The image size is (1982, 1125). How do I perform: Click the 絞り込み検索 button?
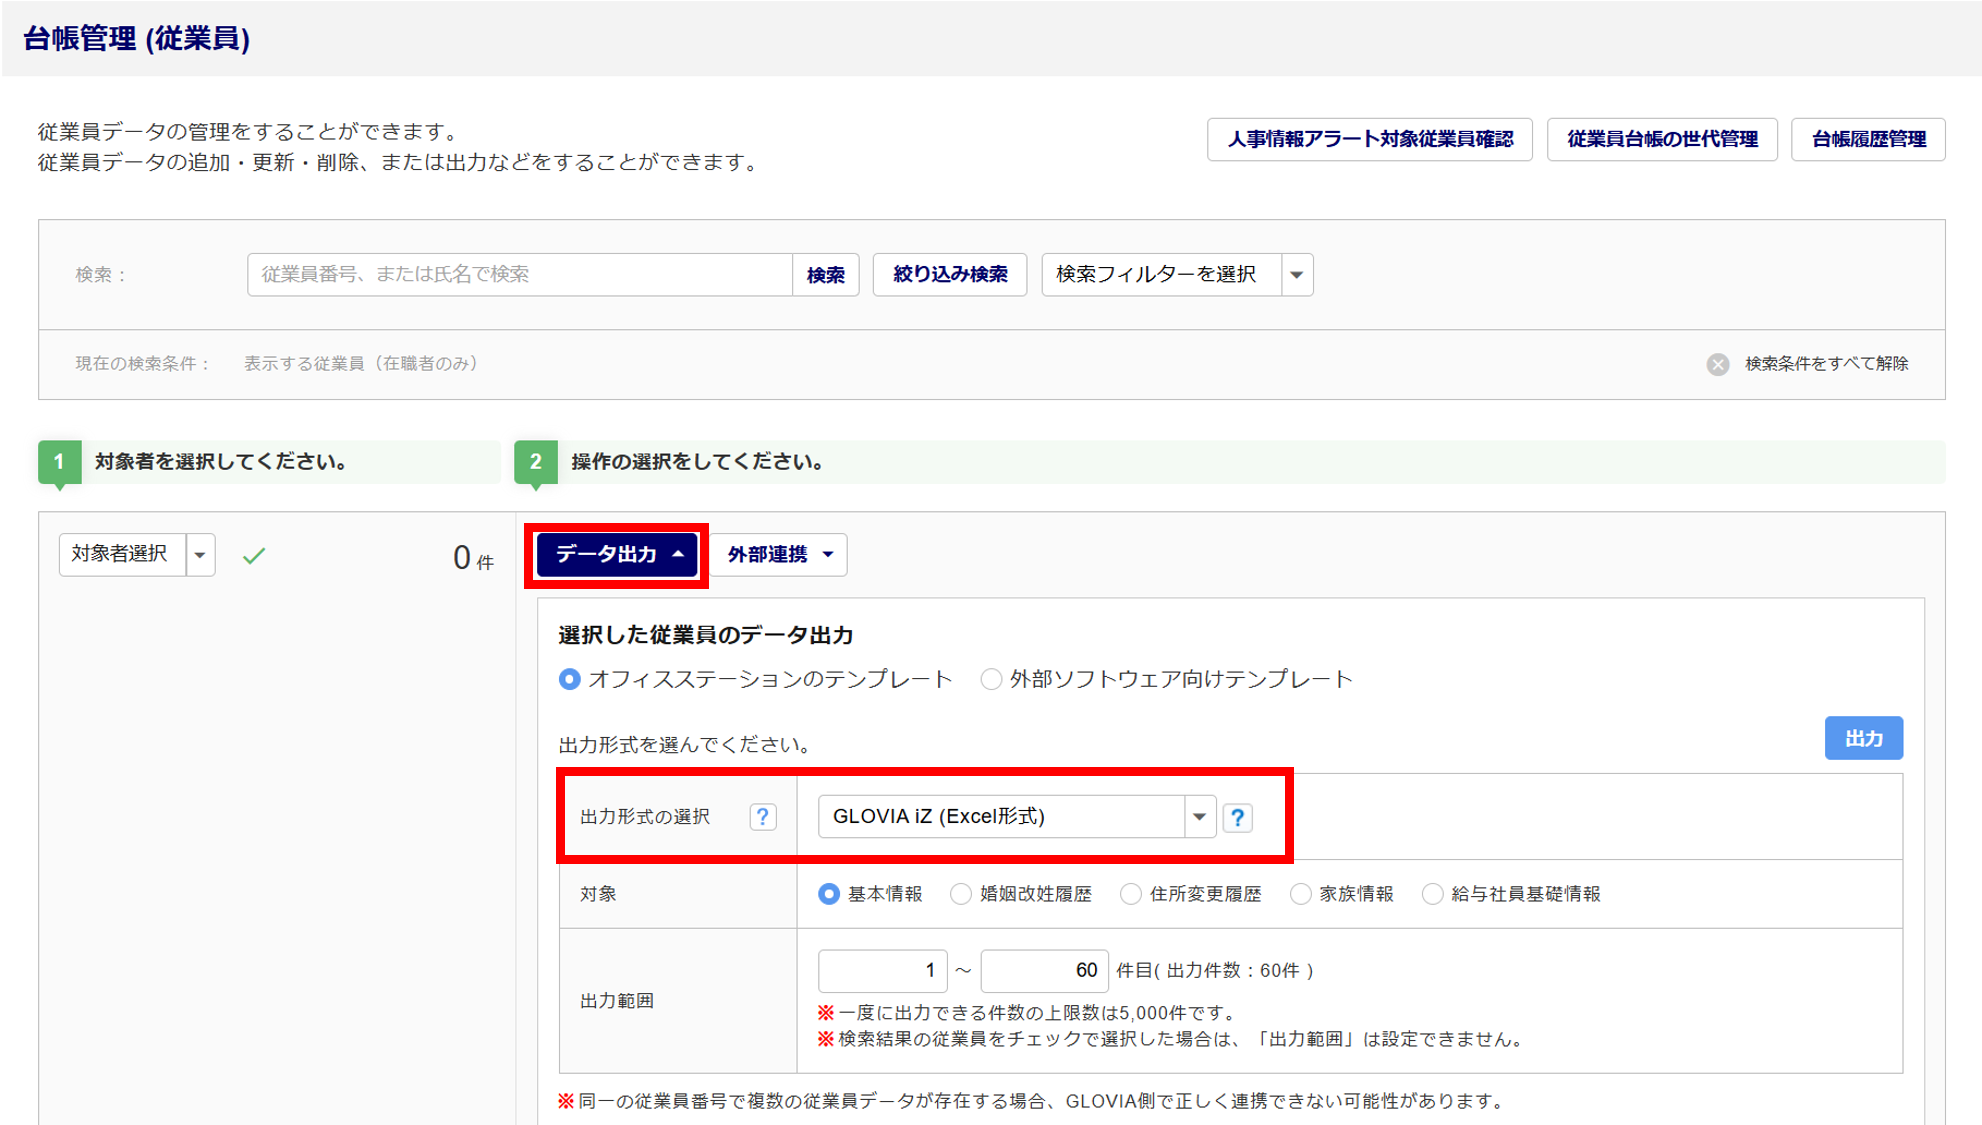[x=949, y=275]
